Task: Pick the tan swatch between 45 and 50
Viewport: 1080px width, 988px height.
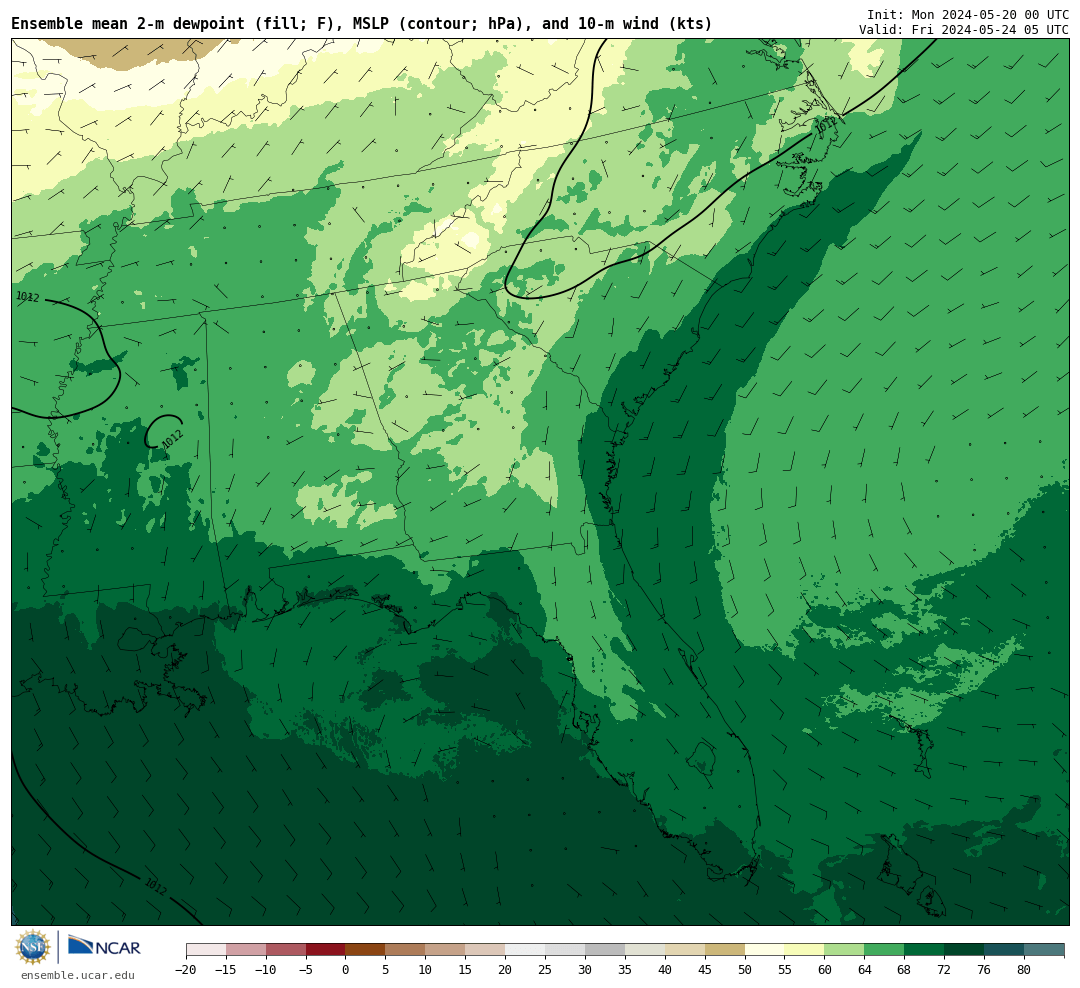Action: 725,950
